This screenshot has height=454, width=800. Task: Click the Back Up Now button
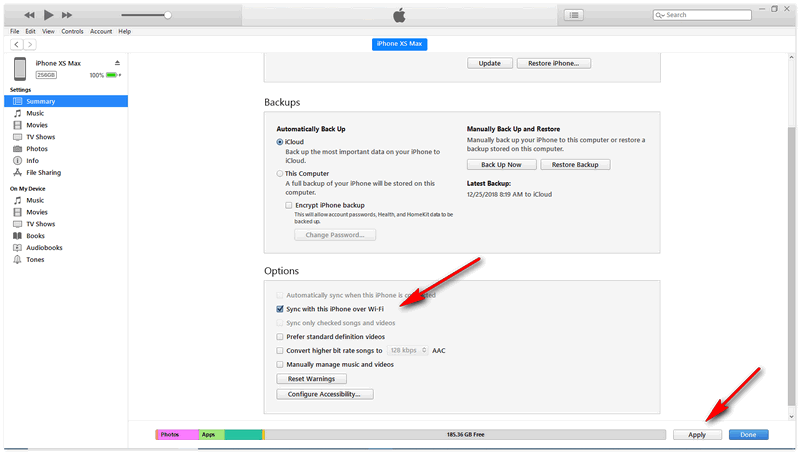click(x=502, y=165)
